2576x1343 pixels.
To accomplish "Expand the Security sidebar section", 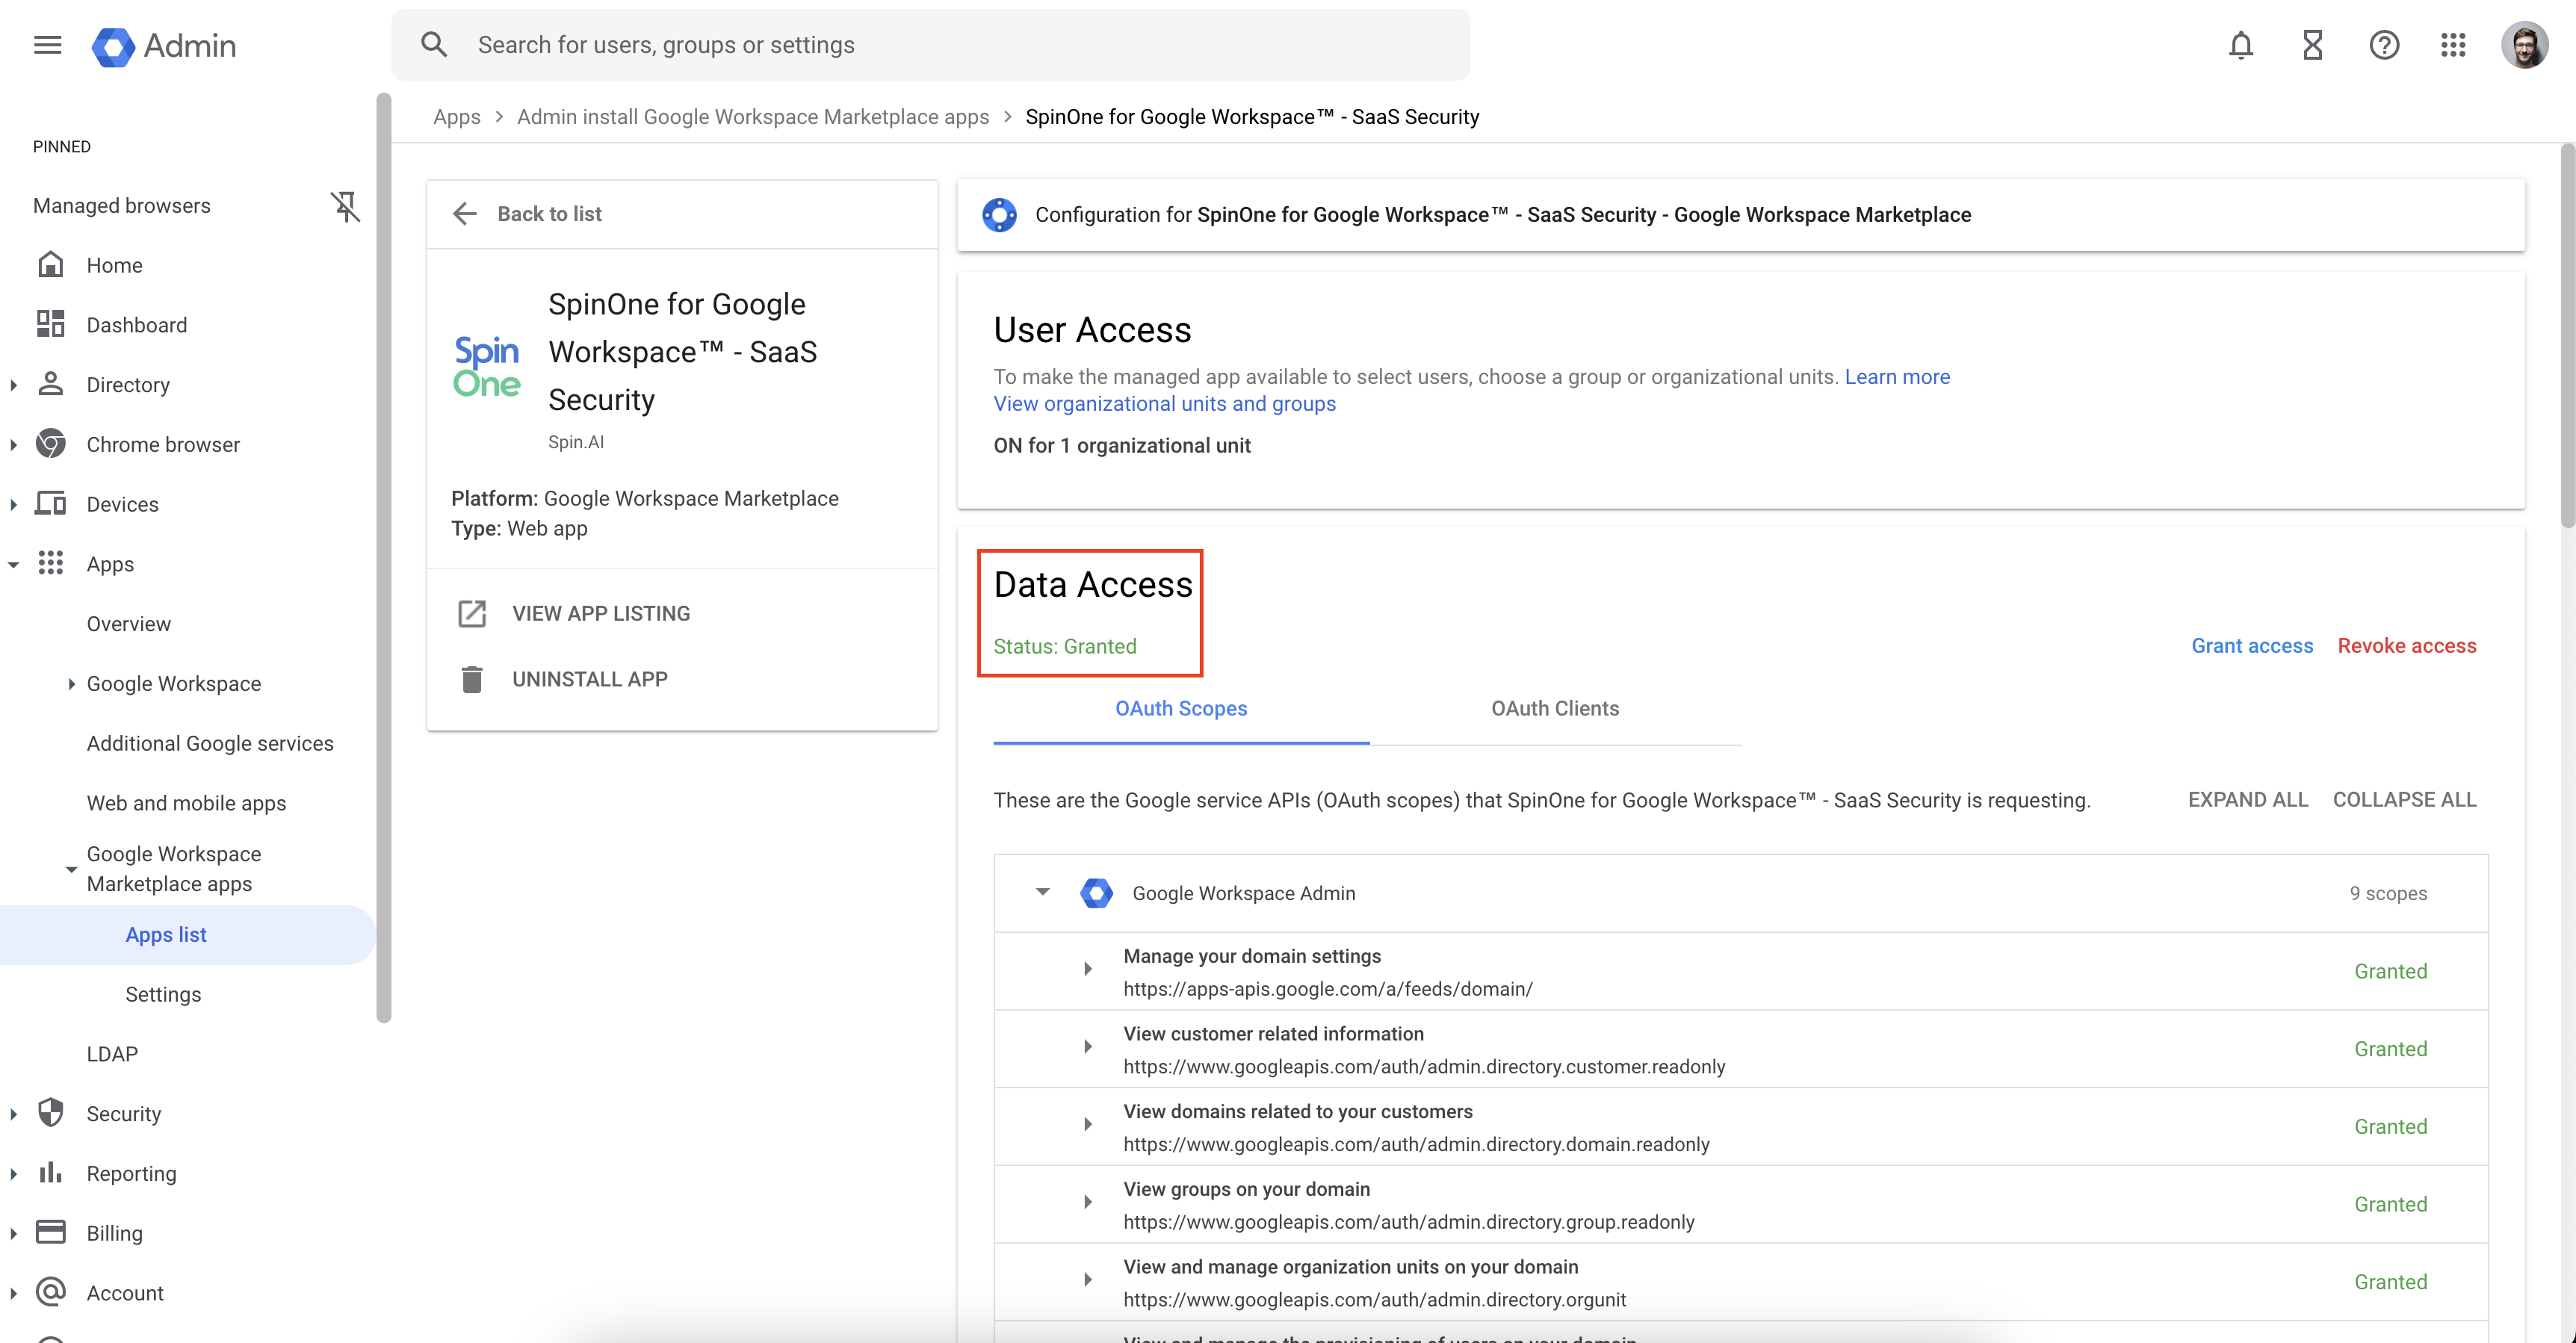I will click(x=14, y=1114).
